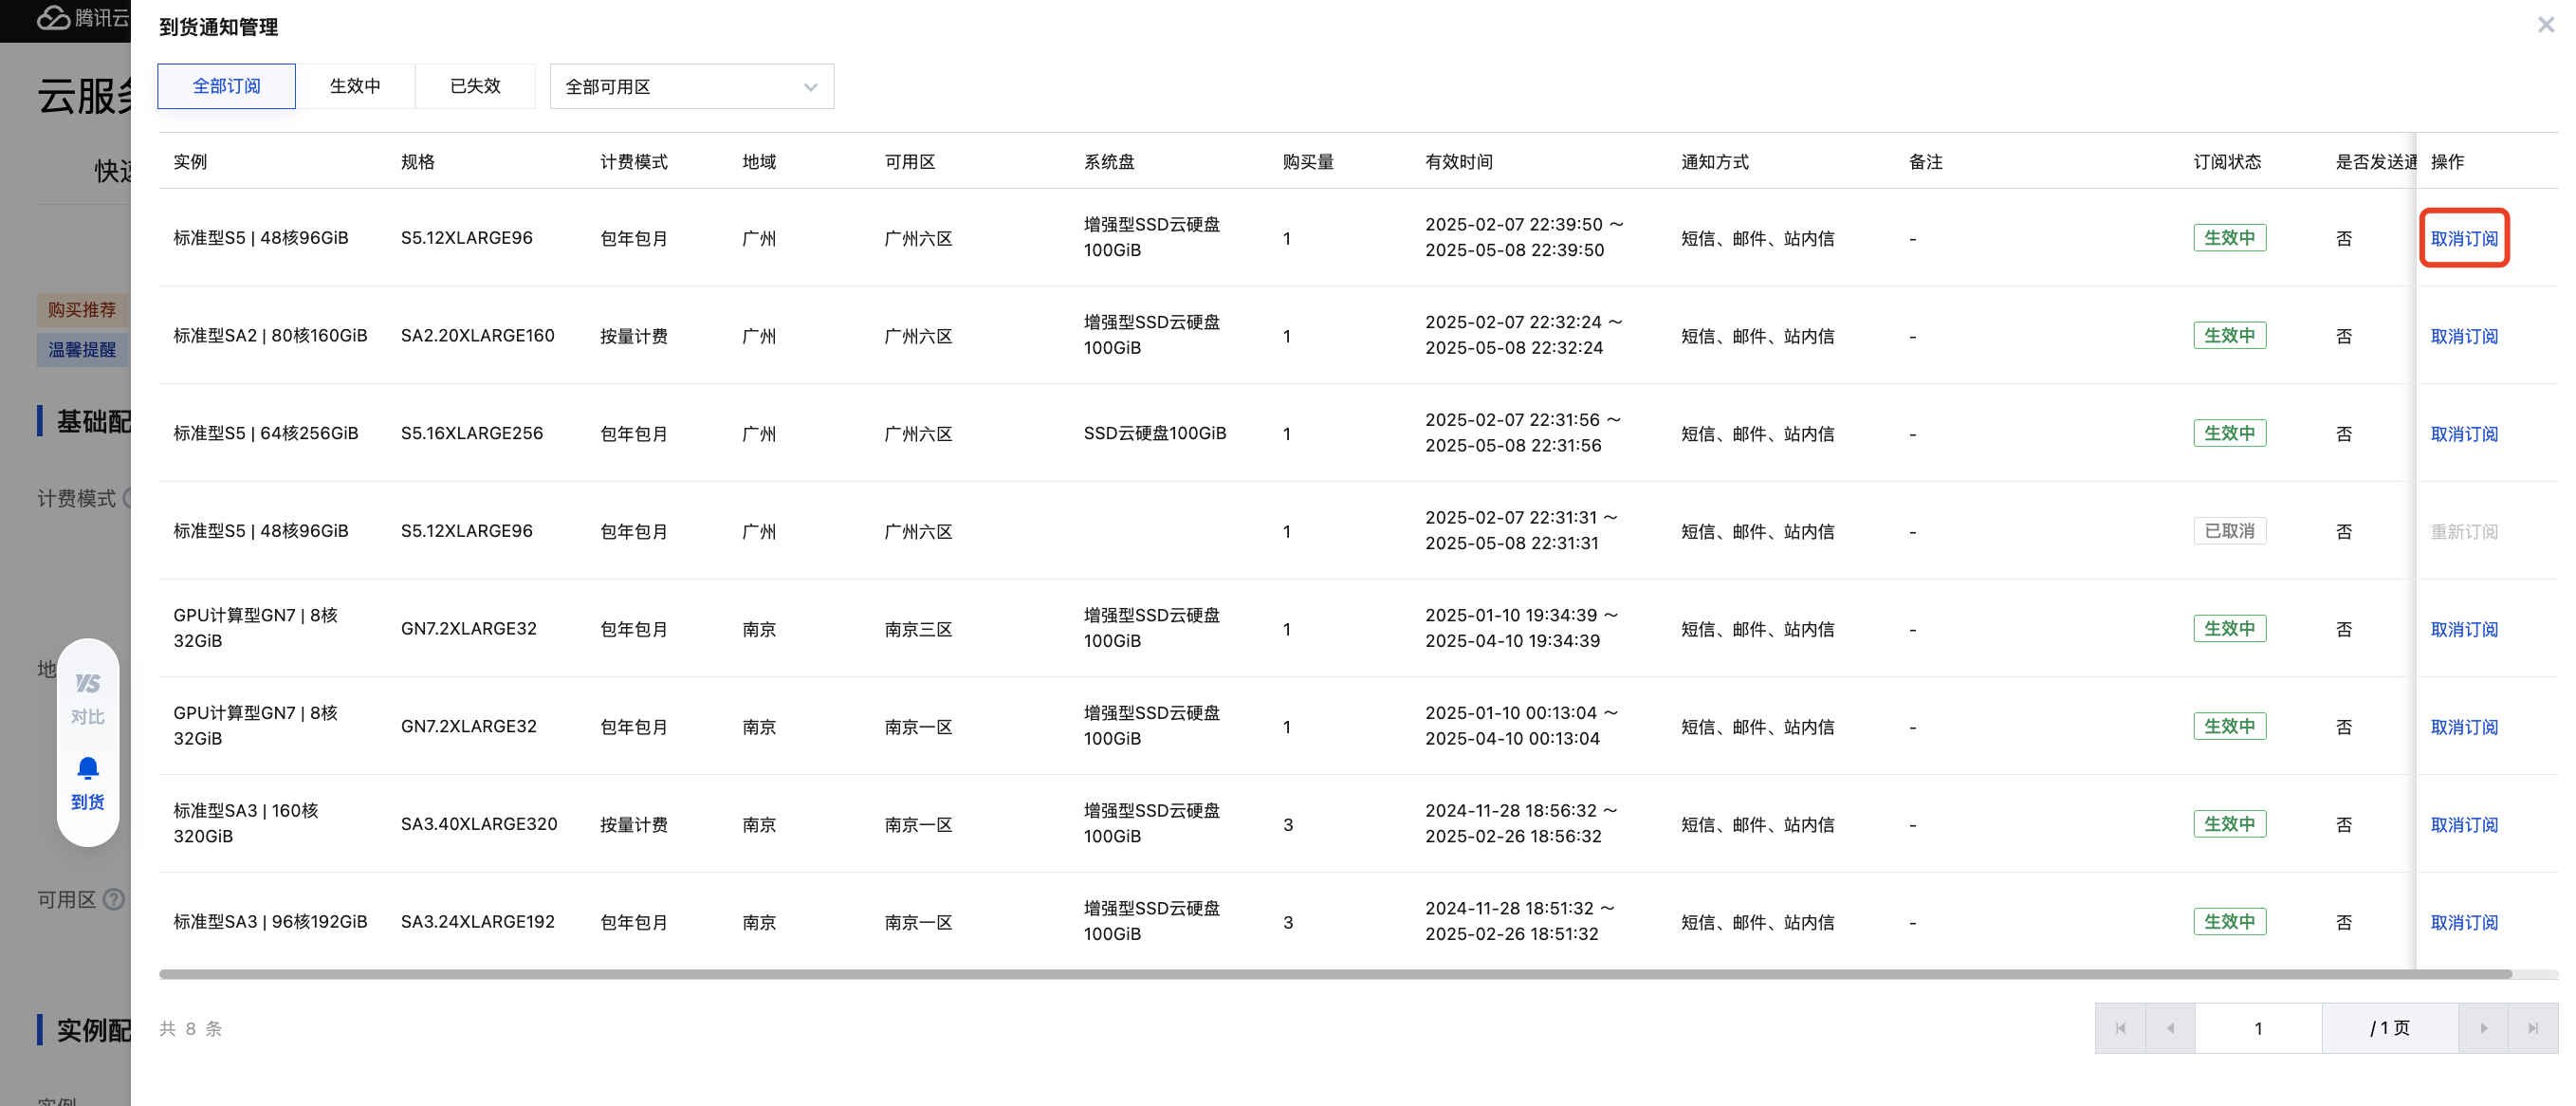The height and width of the screenshot is (1106, 2576).
Task: Cancel subscription for SA2.20XLARGE160 row
Action: pyautogui.click(x=2464, y=336)
